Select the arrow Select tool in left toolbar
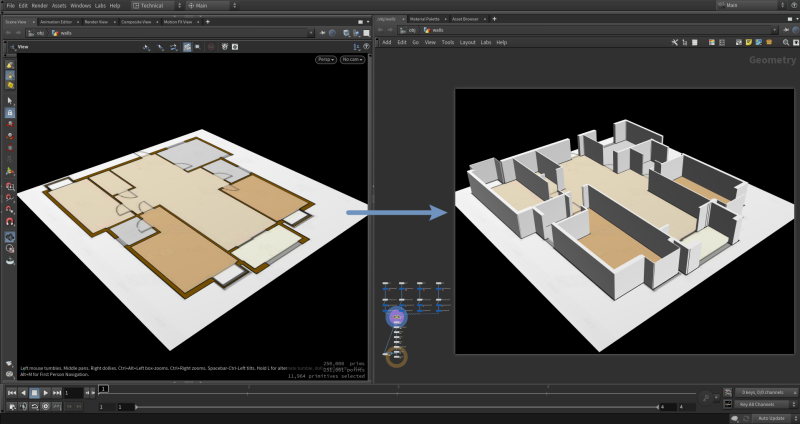This screenshot has width=800, height=424. point(10,101)
